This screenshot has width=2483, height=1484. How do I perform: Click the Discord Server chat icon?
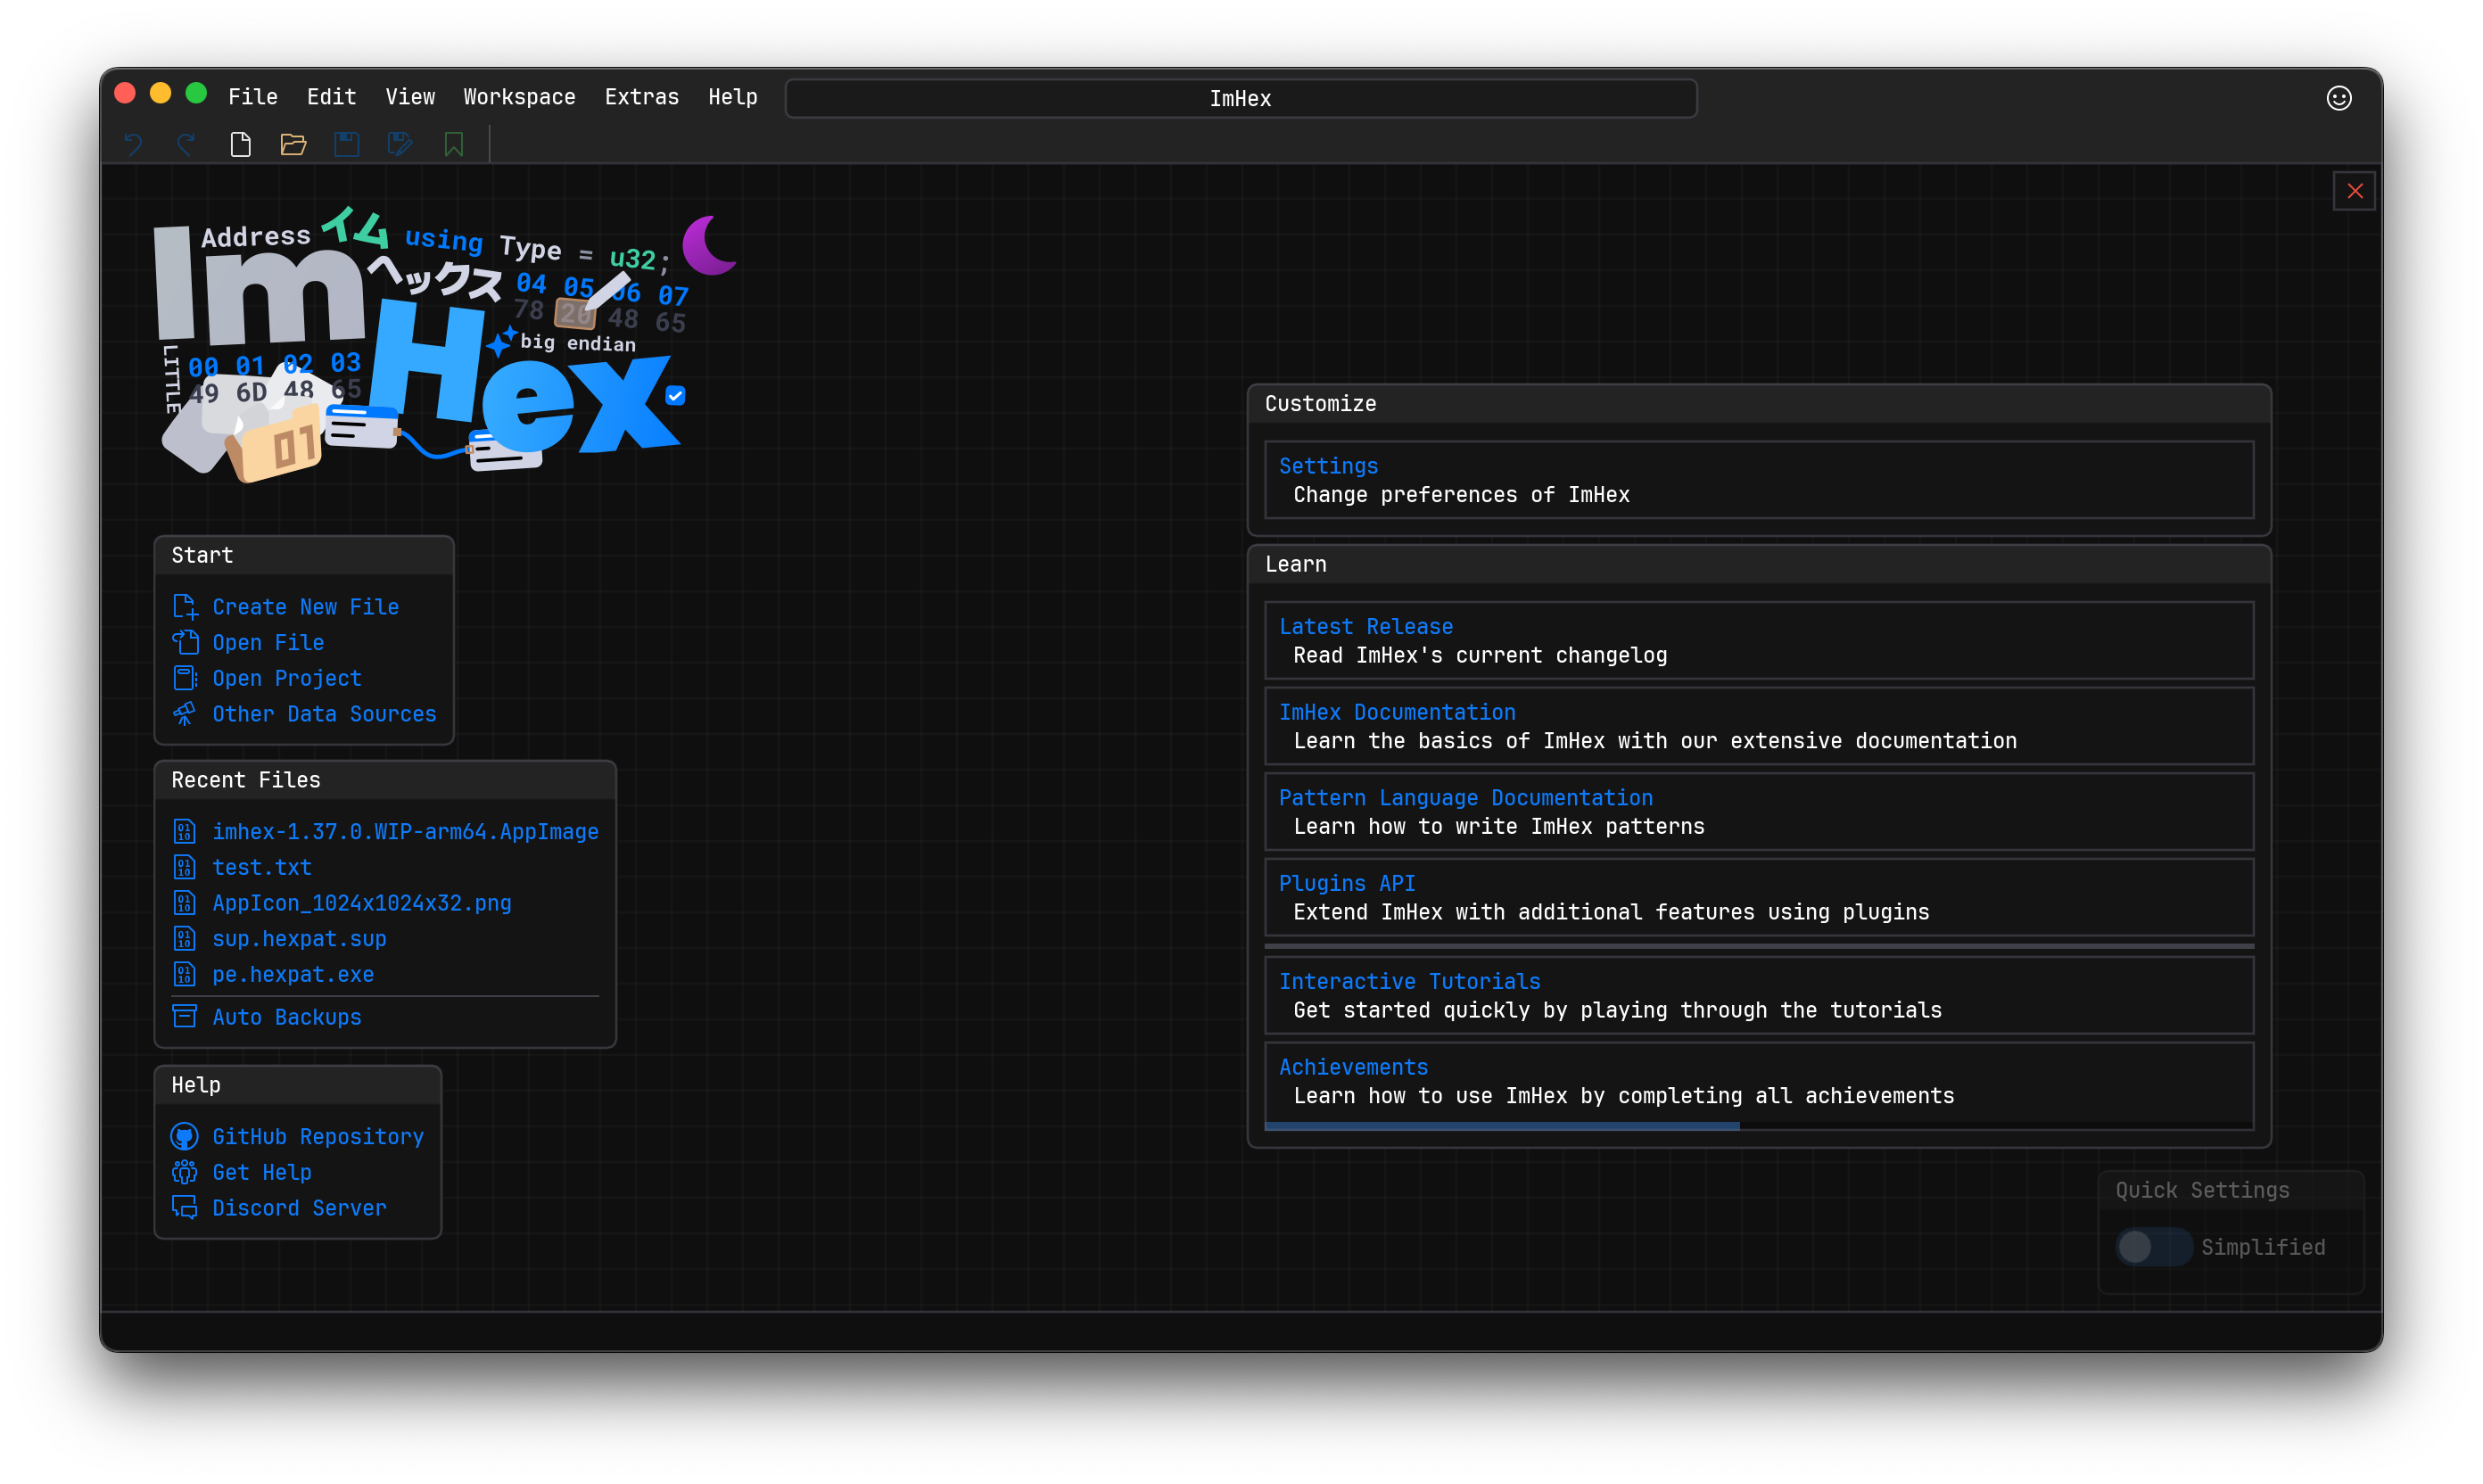[x=185, y=1208]
